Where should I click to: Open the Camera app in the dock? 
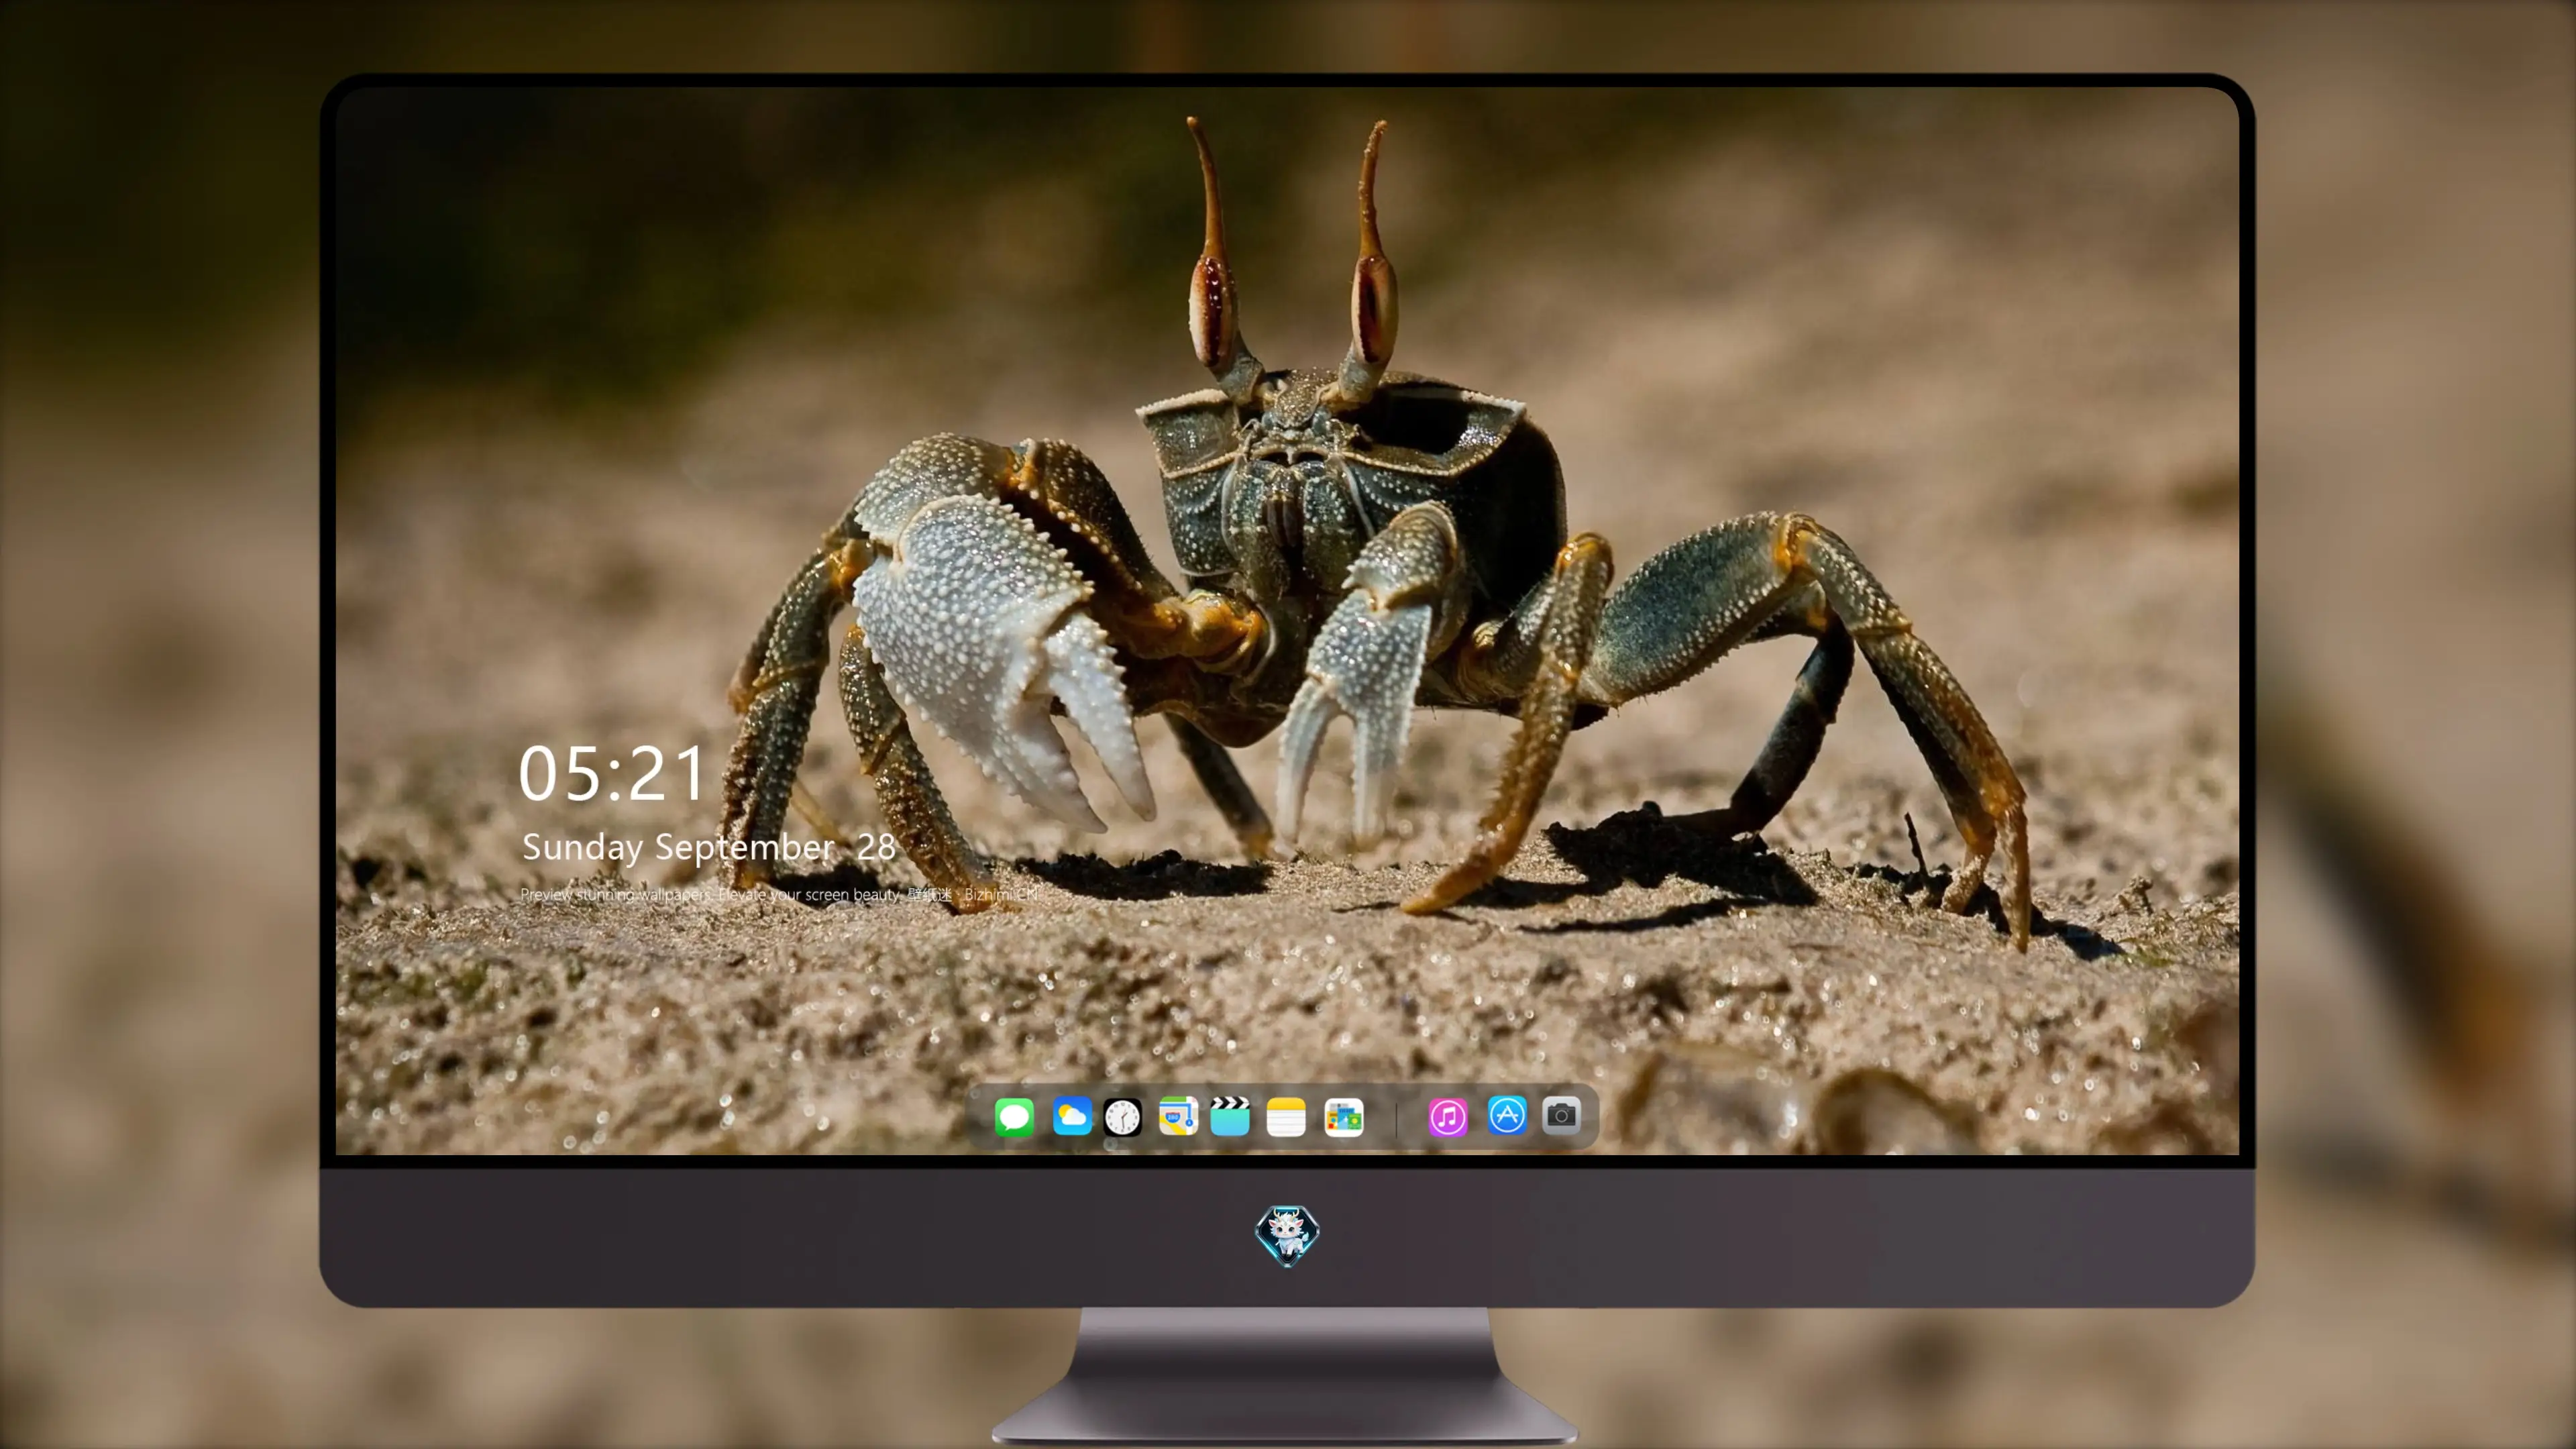tap(1561, 1115)
